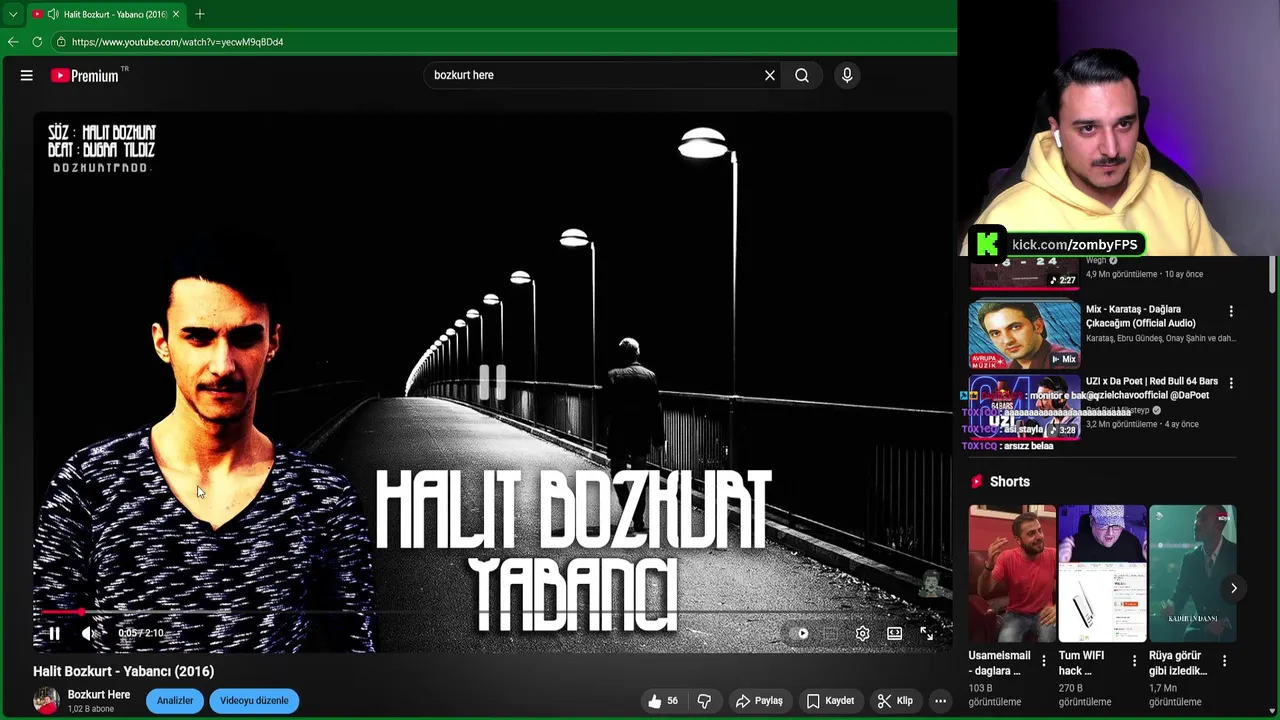Image resolution: width=1280 pixels, height=720 pixels.
Task: Open the UZI x Da Poet Red Bull thumbnail
Action: click(1024, 407)
